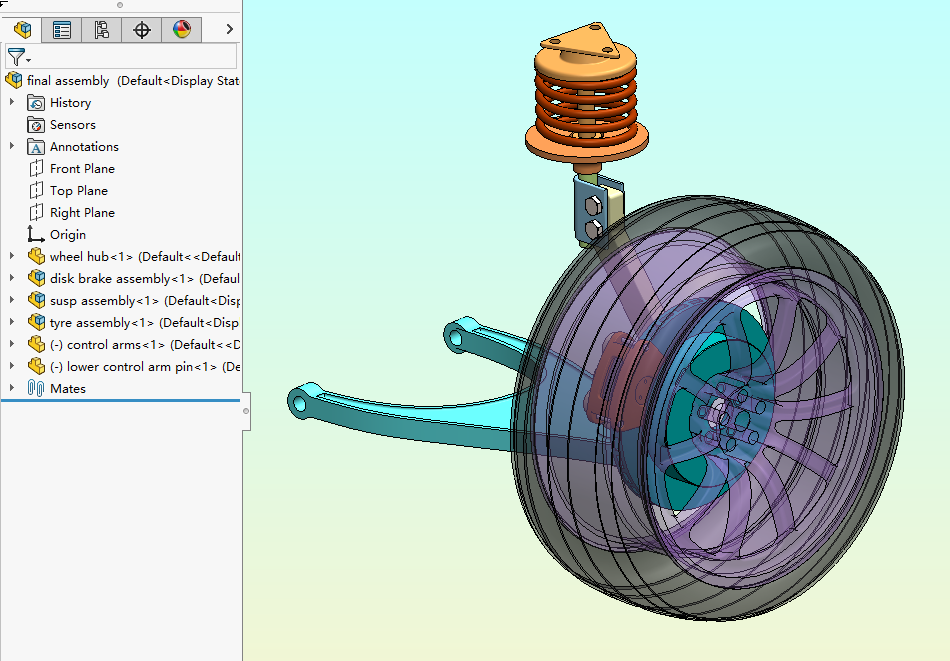Select the Annotations label

tap(84, 147)
